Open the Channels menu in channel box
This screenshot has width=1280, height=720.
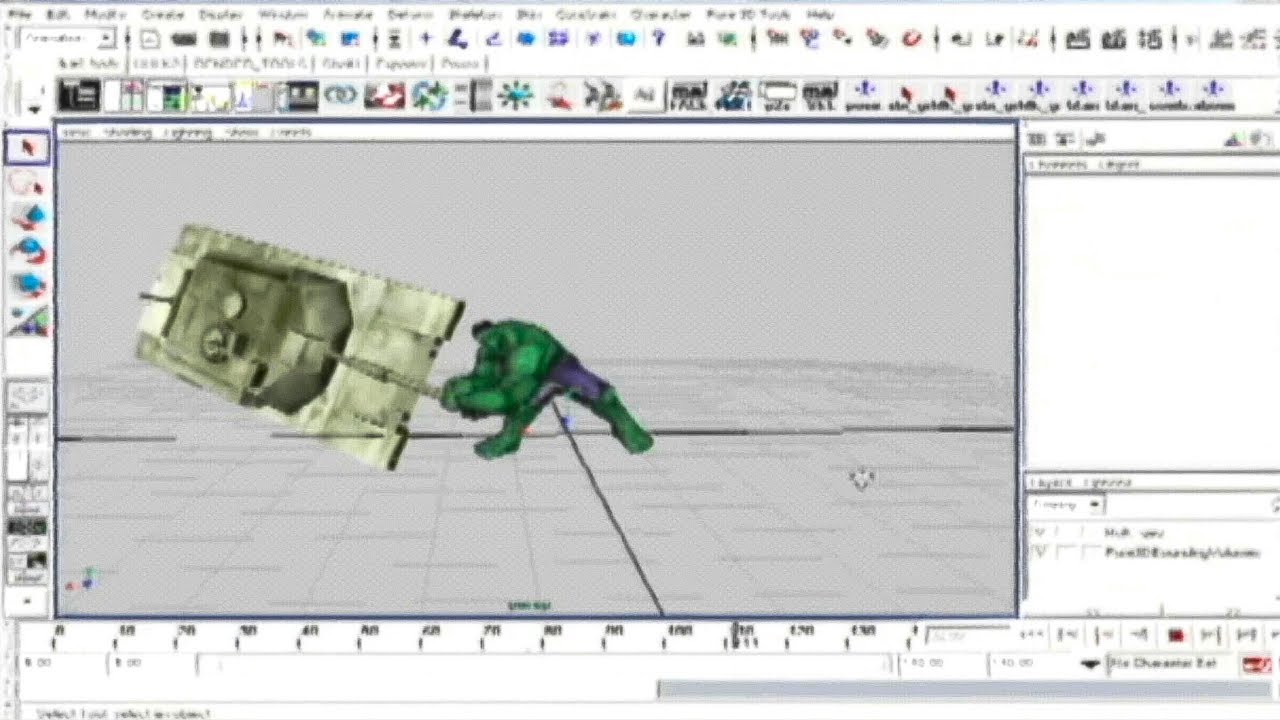[1058, 164]
